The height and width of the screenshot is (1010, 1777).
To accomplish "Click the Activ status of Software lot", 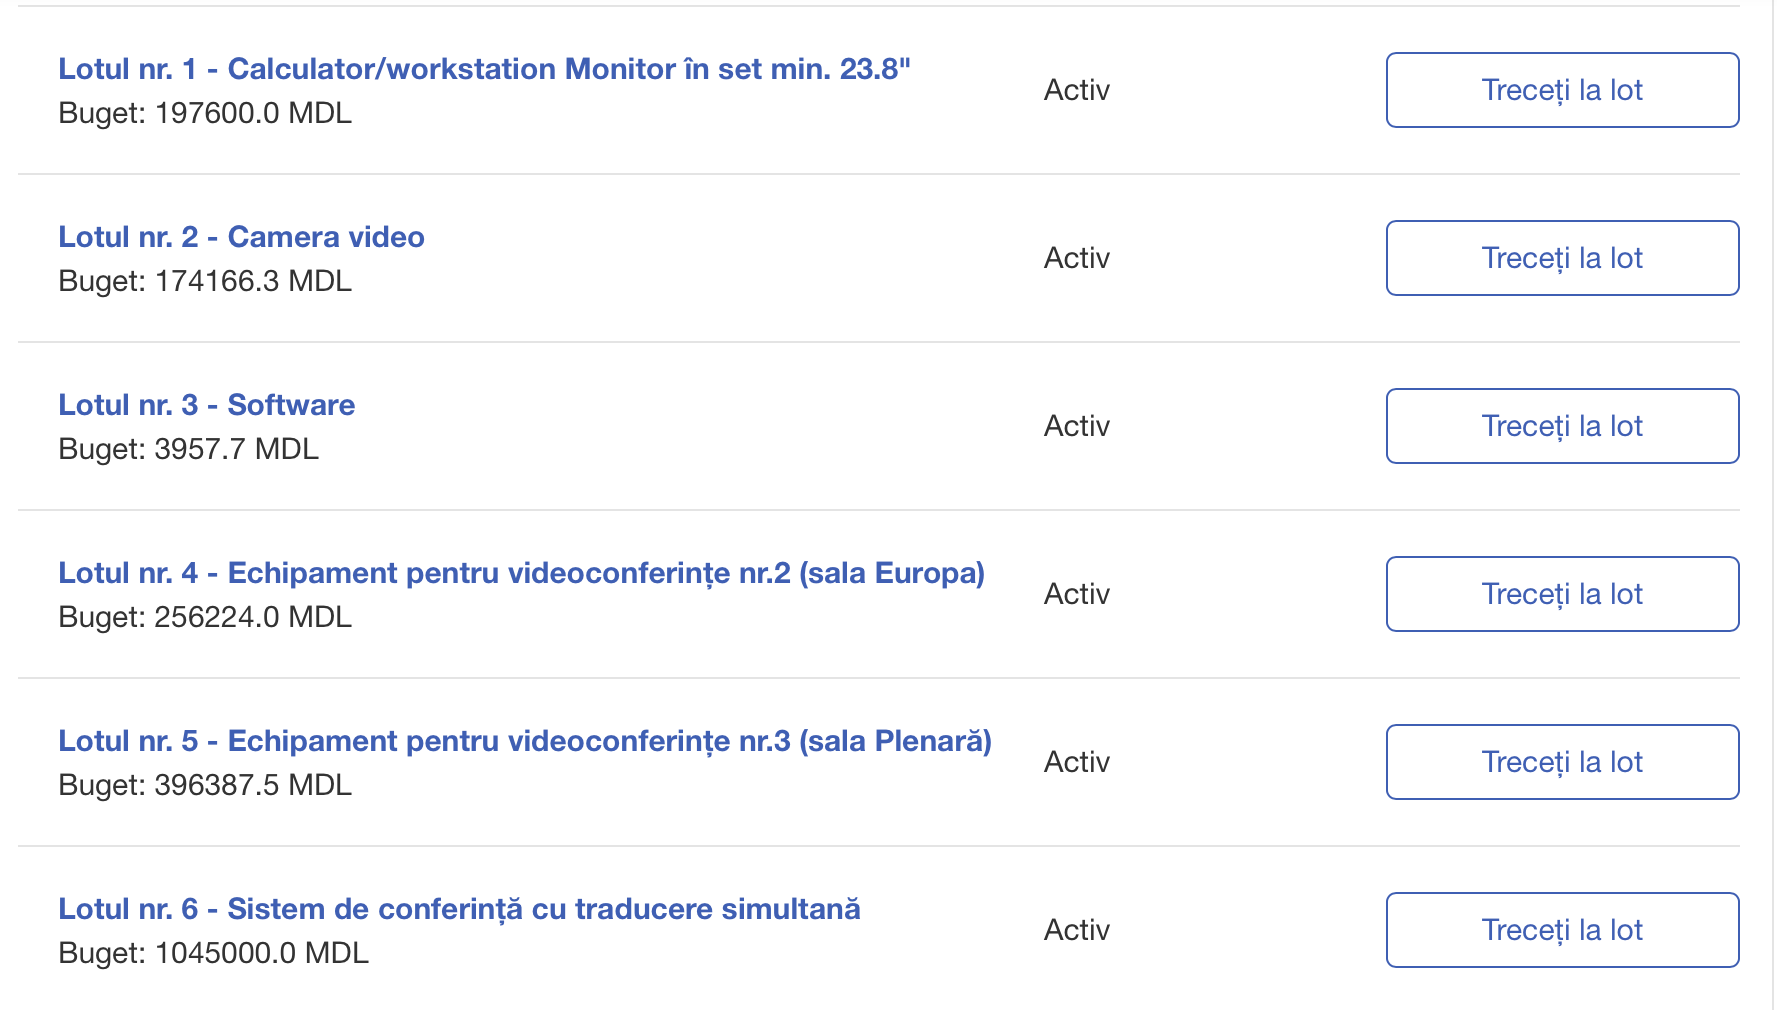I will 1076,426.
